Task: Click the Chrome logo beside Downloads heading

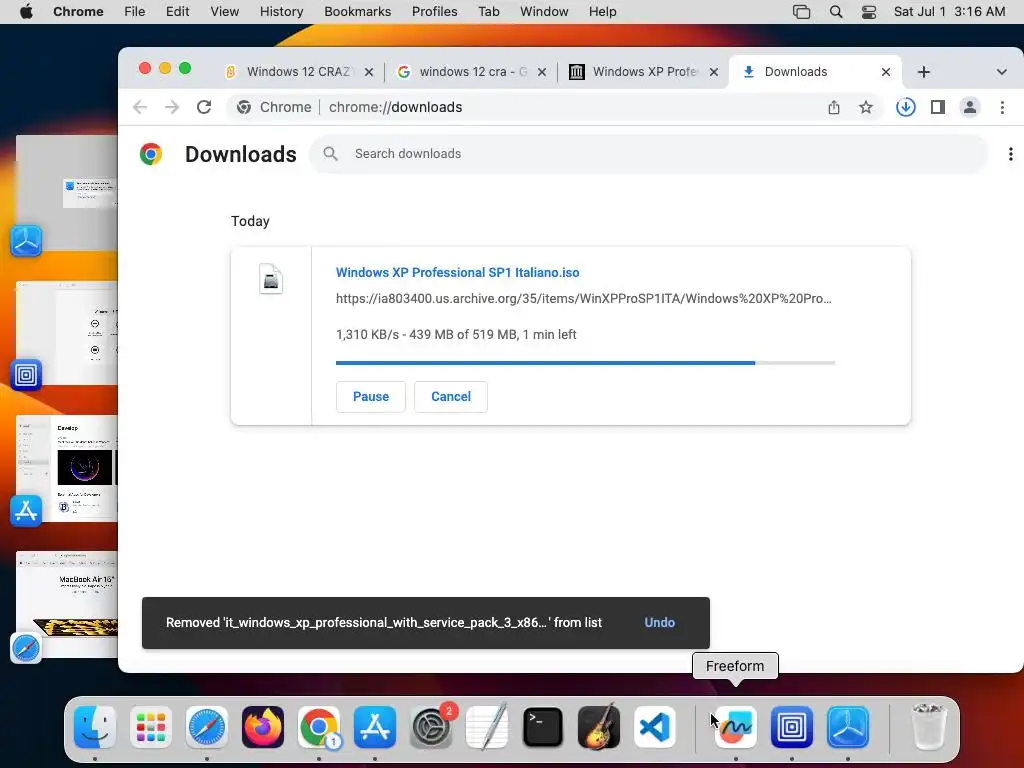Action: click(151, 154)
